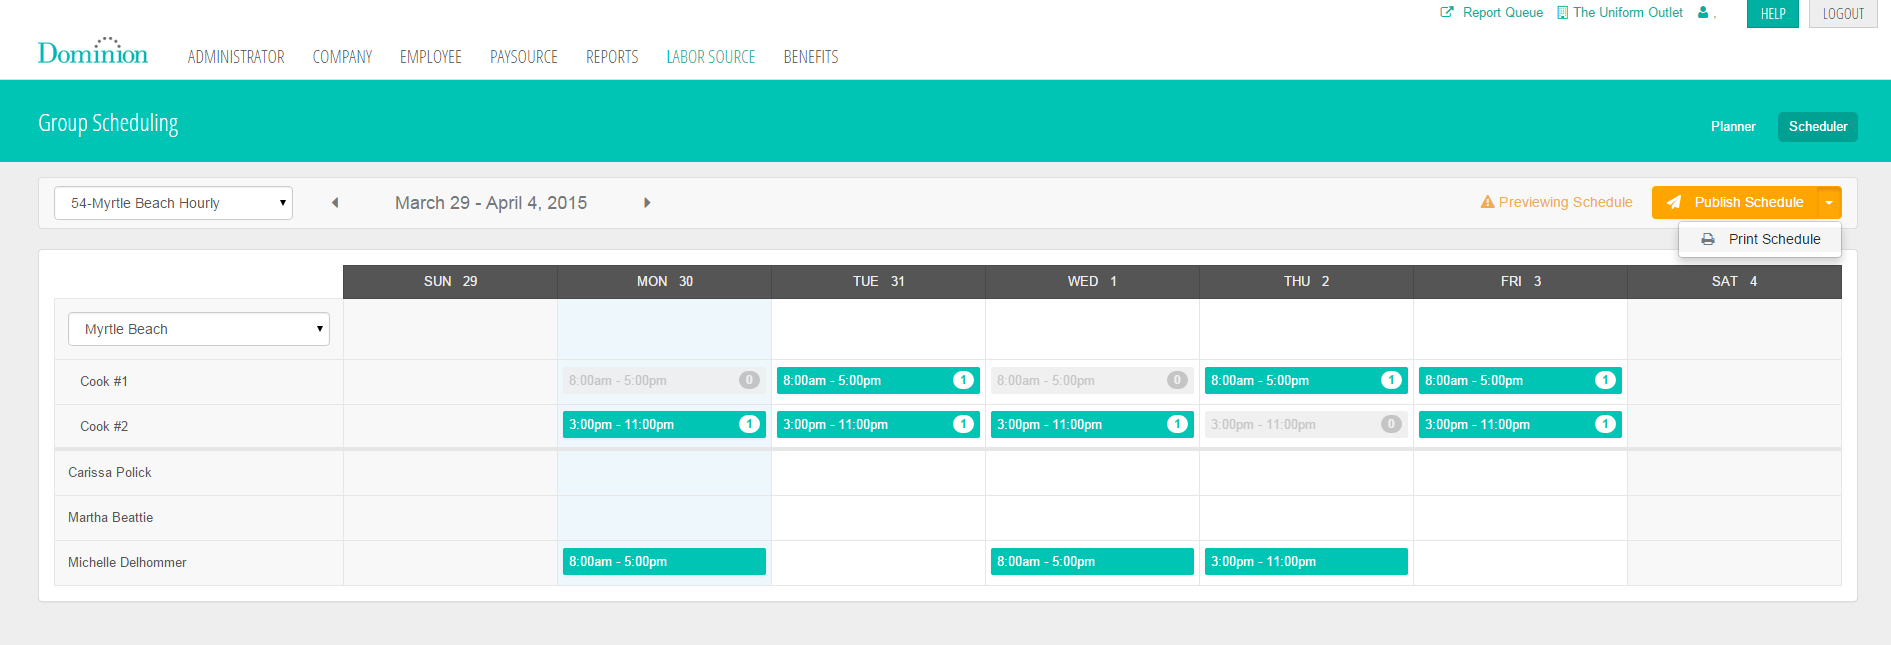
Task: Select Cook #2 Monday 3:00pm shift
Action: coord(664,425)
